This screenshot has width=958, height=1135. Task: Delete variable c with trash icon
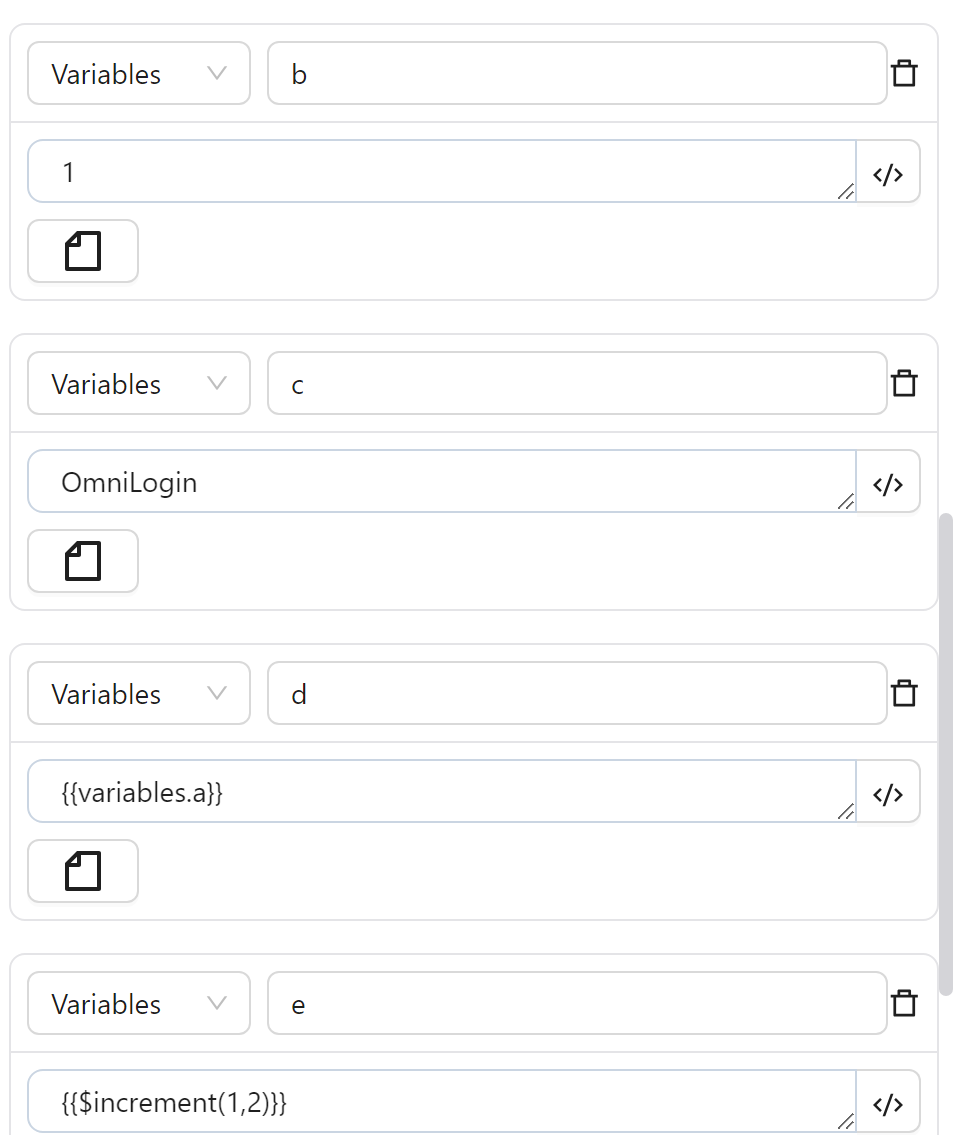pyautogui.click(x=904, y=384)
